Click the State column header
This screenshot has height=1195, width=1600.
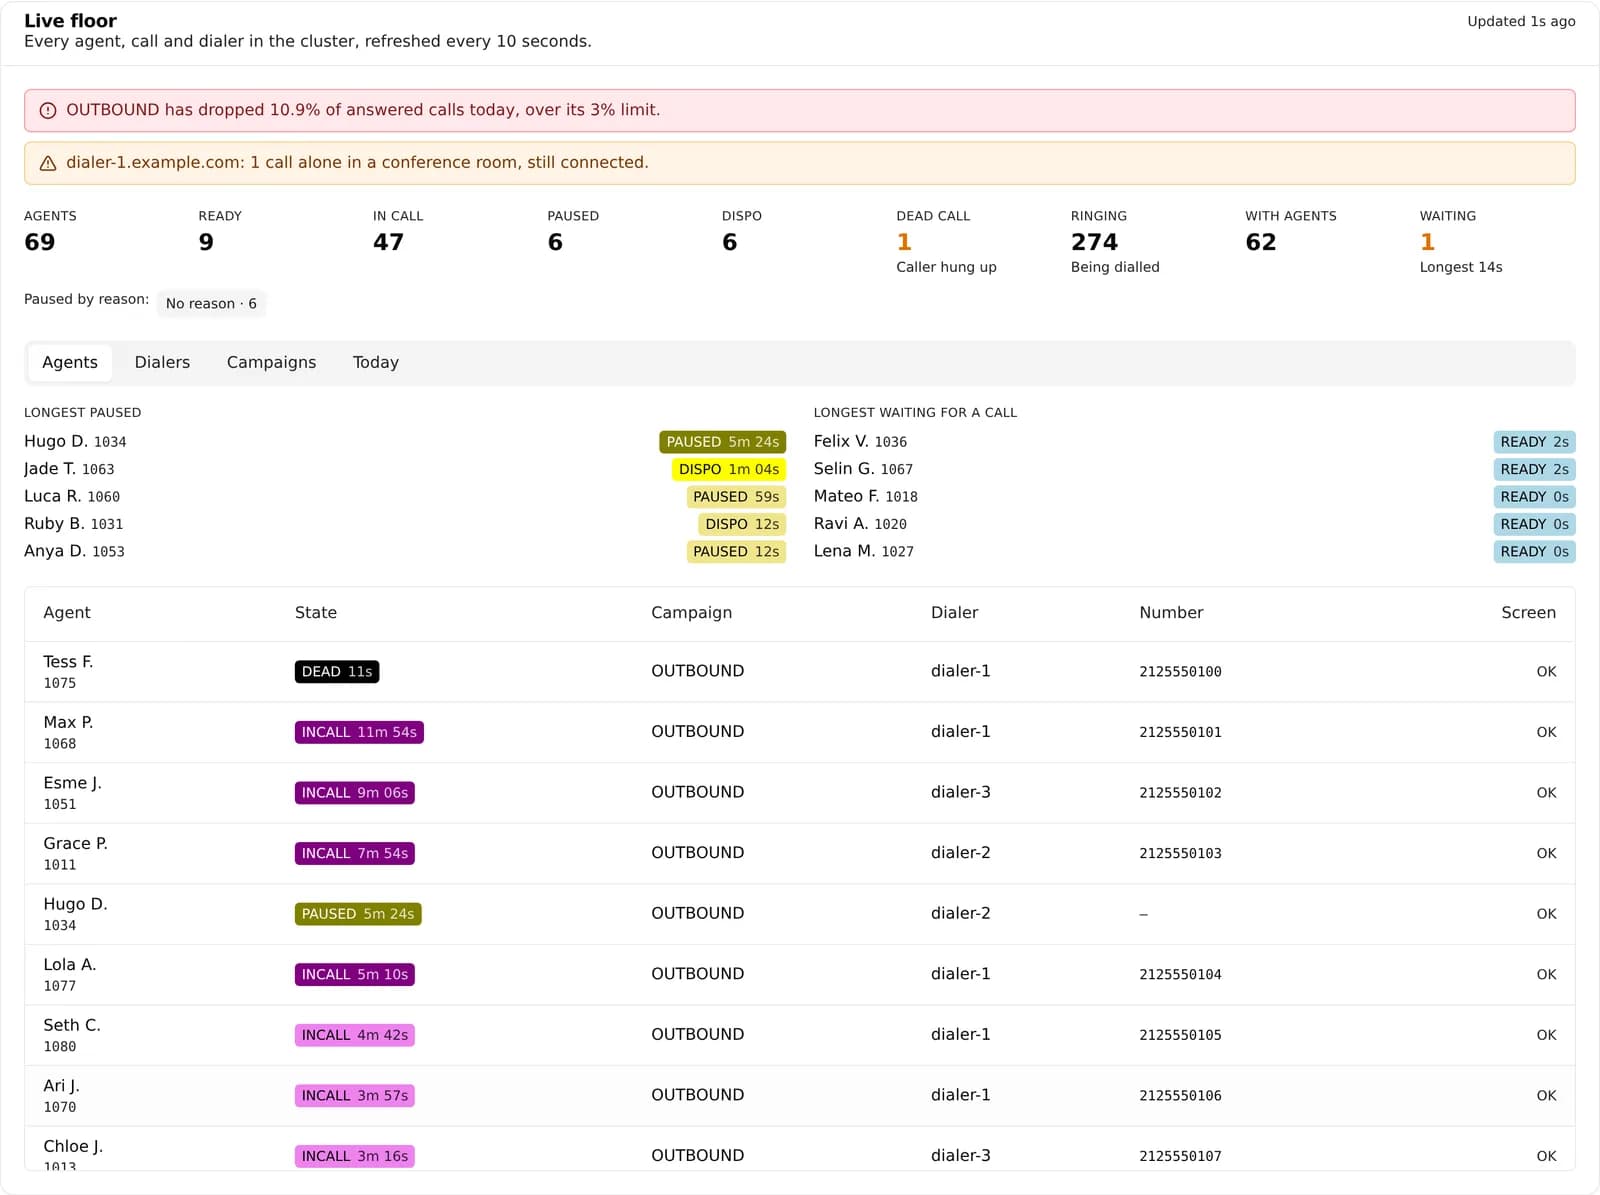pyautogui.click(x=316, y=613)
